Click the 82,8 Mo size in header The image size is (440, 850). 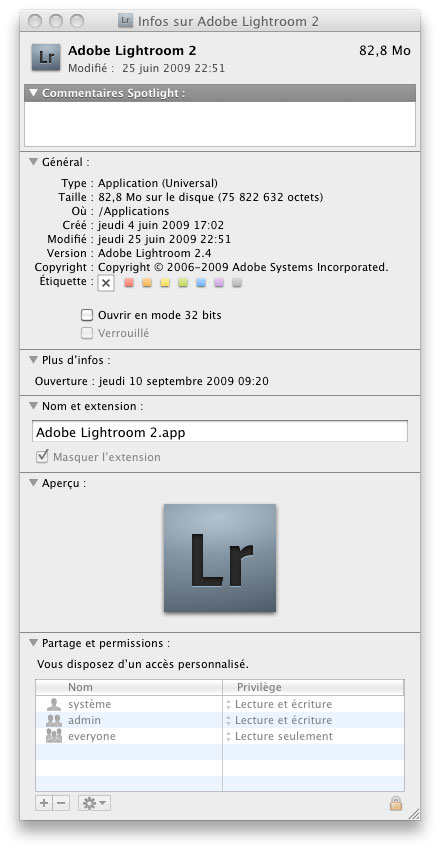point(385,51)
